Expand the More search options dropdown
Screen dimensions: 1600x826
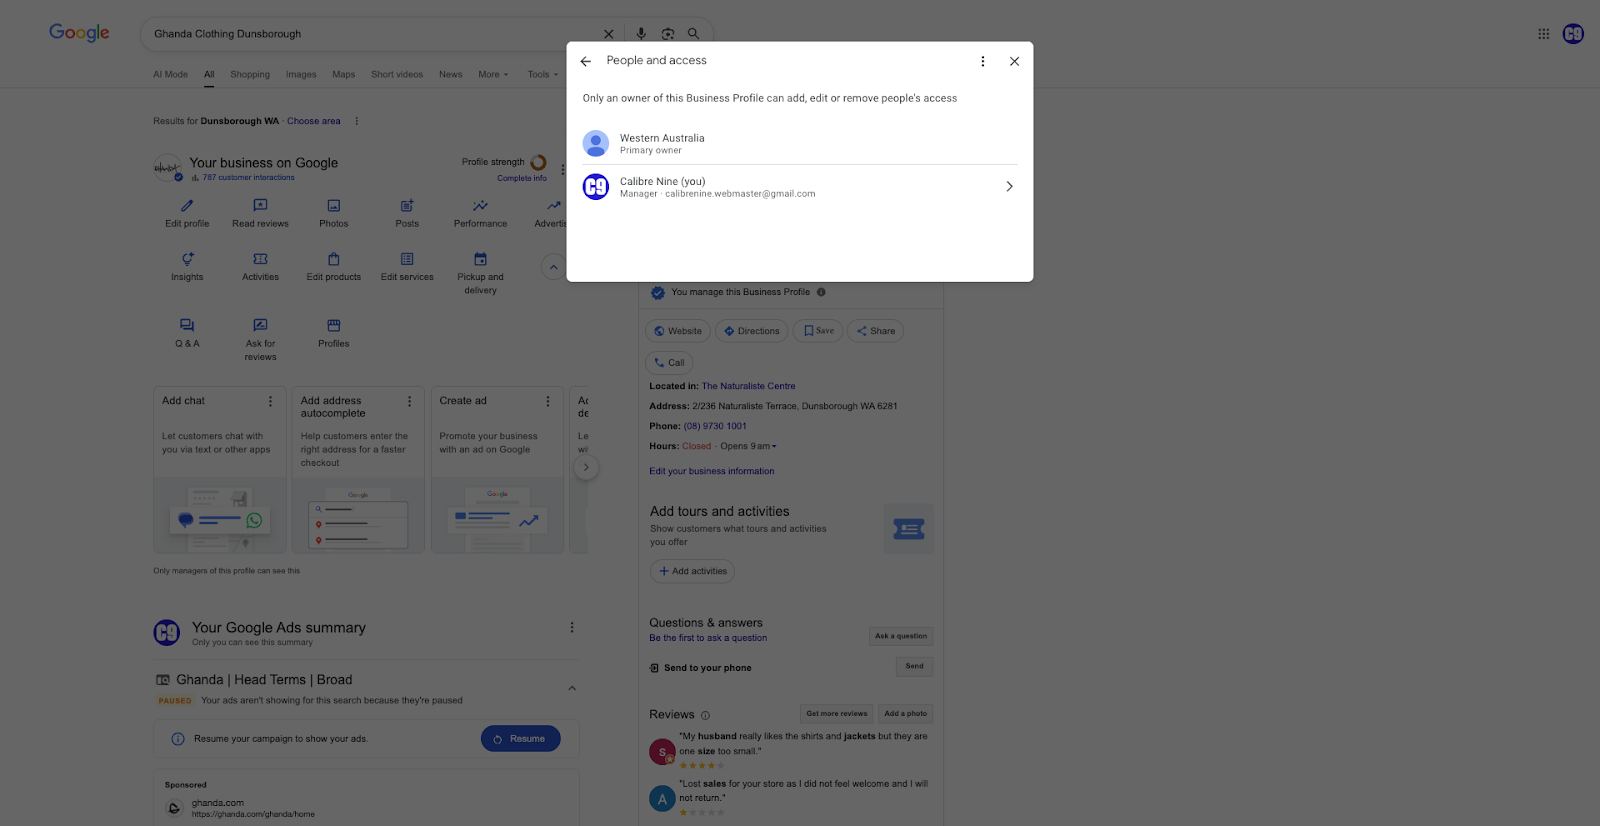[x=493, y=75]
